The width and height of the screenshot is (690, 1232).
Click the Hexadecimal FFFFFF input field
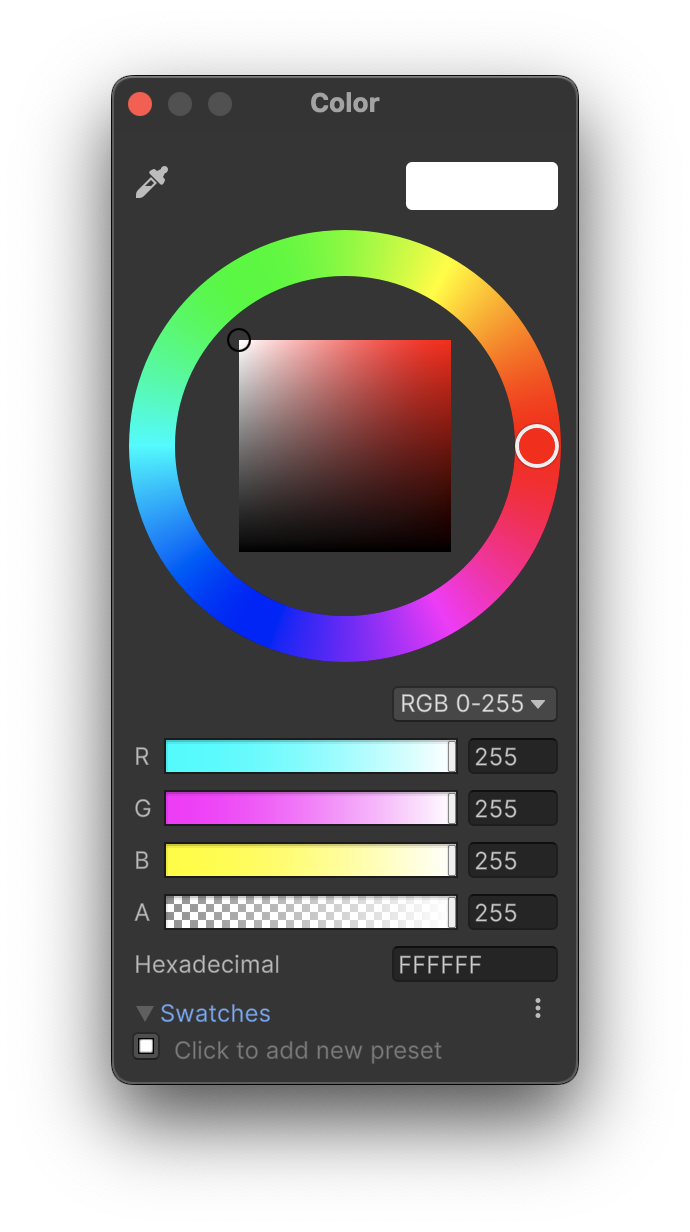coord(475,964)
